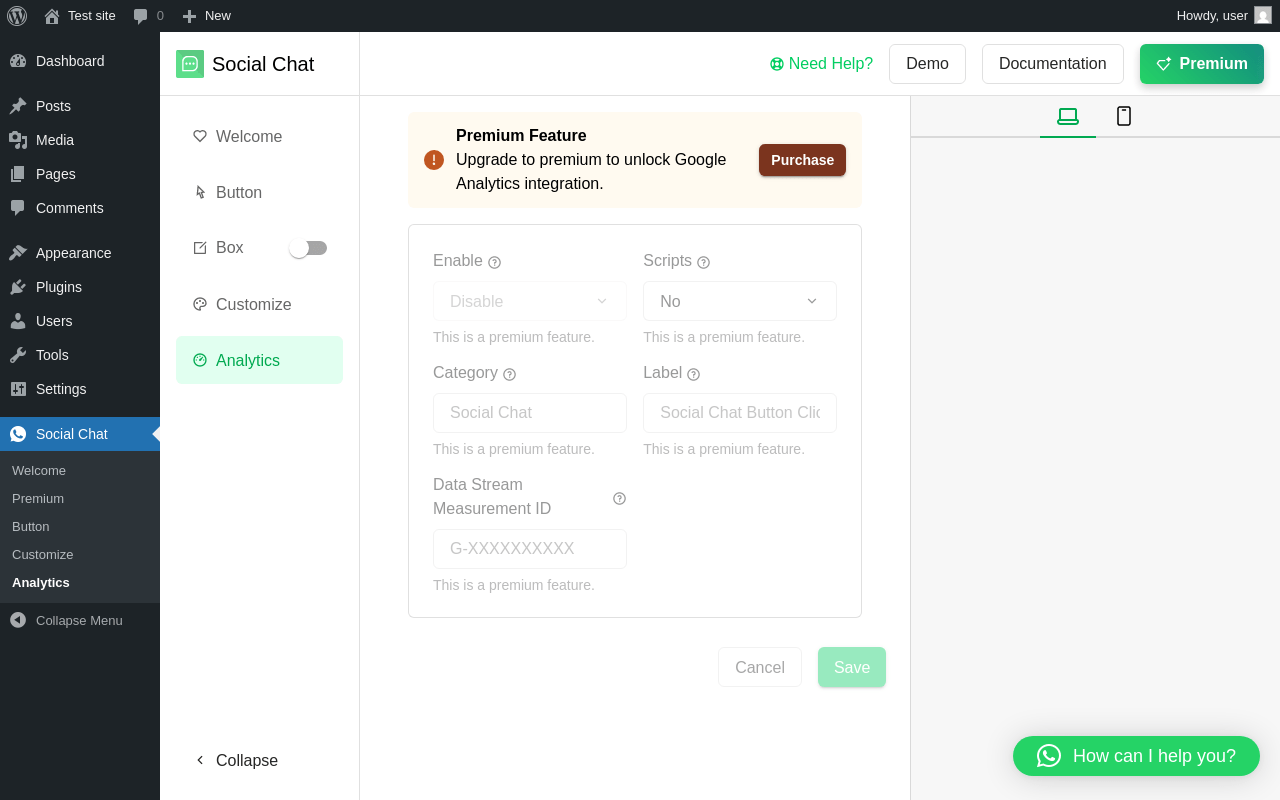Screen dimensions: 1280x800
Task: Click the laptop desktop preview icon
Action: (x=1068, y=116)
